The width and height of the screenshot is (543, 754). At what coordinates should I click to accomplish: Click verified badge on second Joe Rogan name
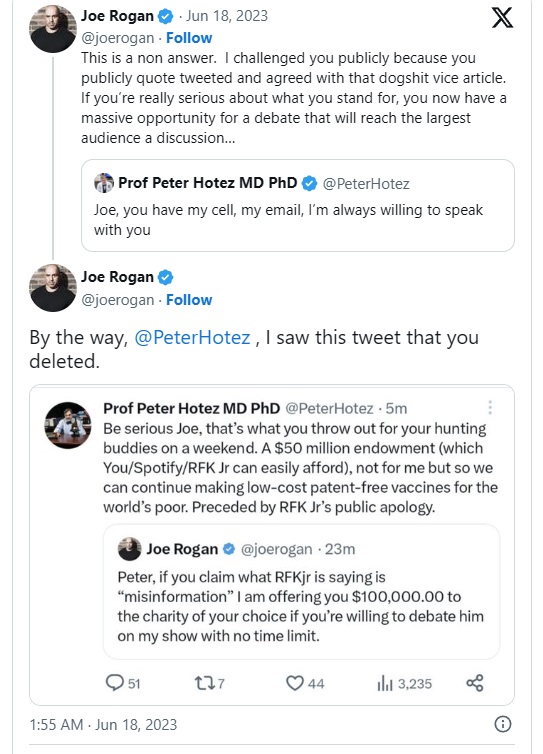tap(165, 277)
